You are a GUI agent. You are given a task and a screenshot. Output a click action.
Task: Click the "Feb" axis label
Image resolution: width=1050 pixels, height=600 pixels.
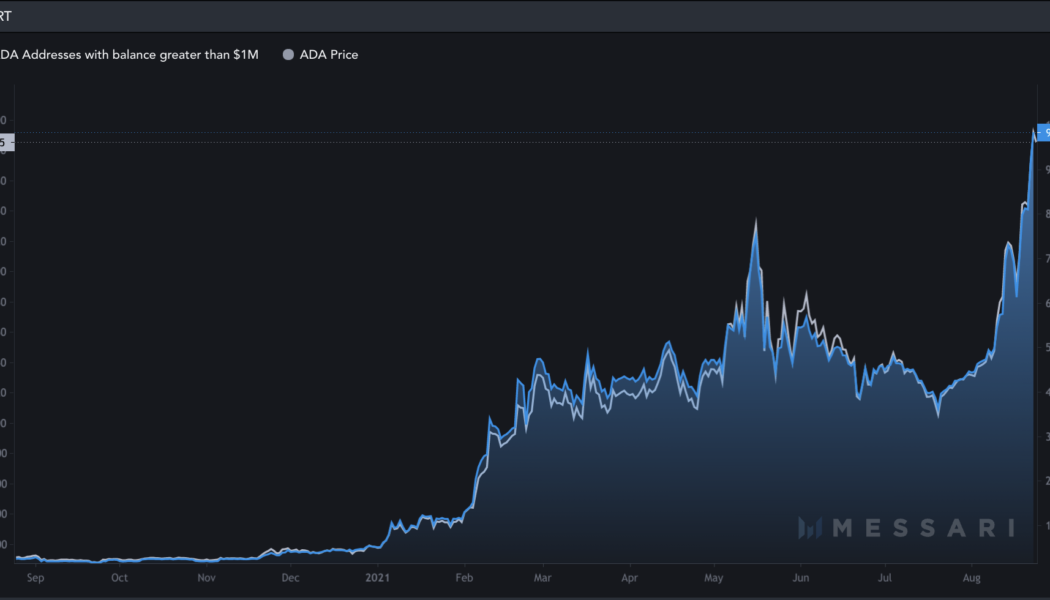463,578
